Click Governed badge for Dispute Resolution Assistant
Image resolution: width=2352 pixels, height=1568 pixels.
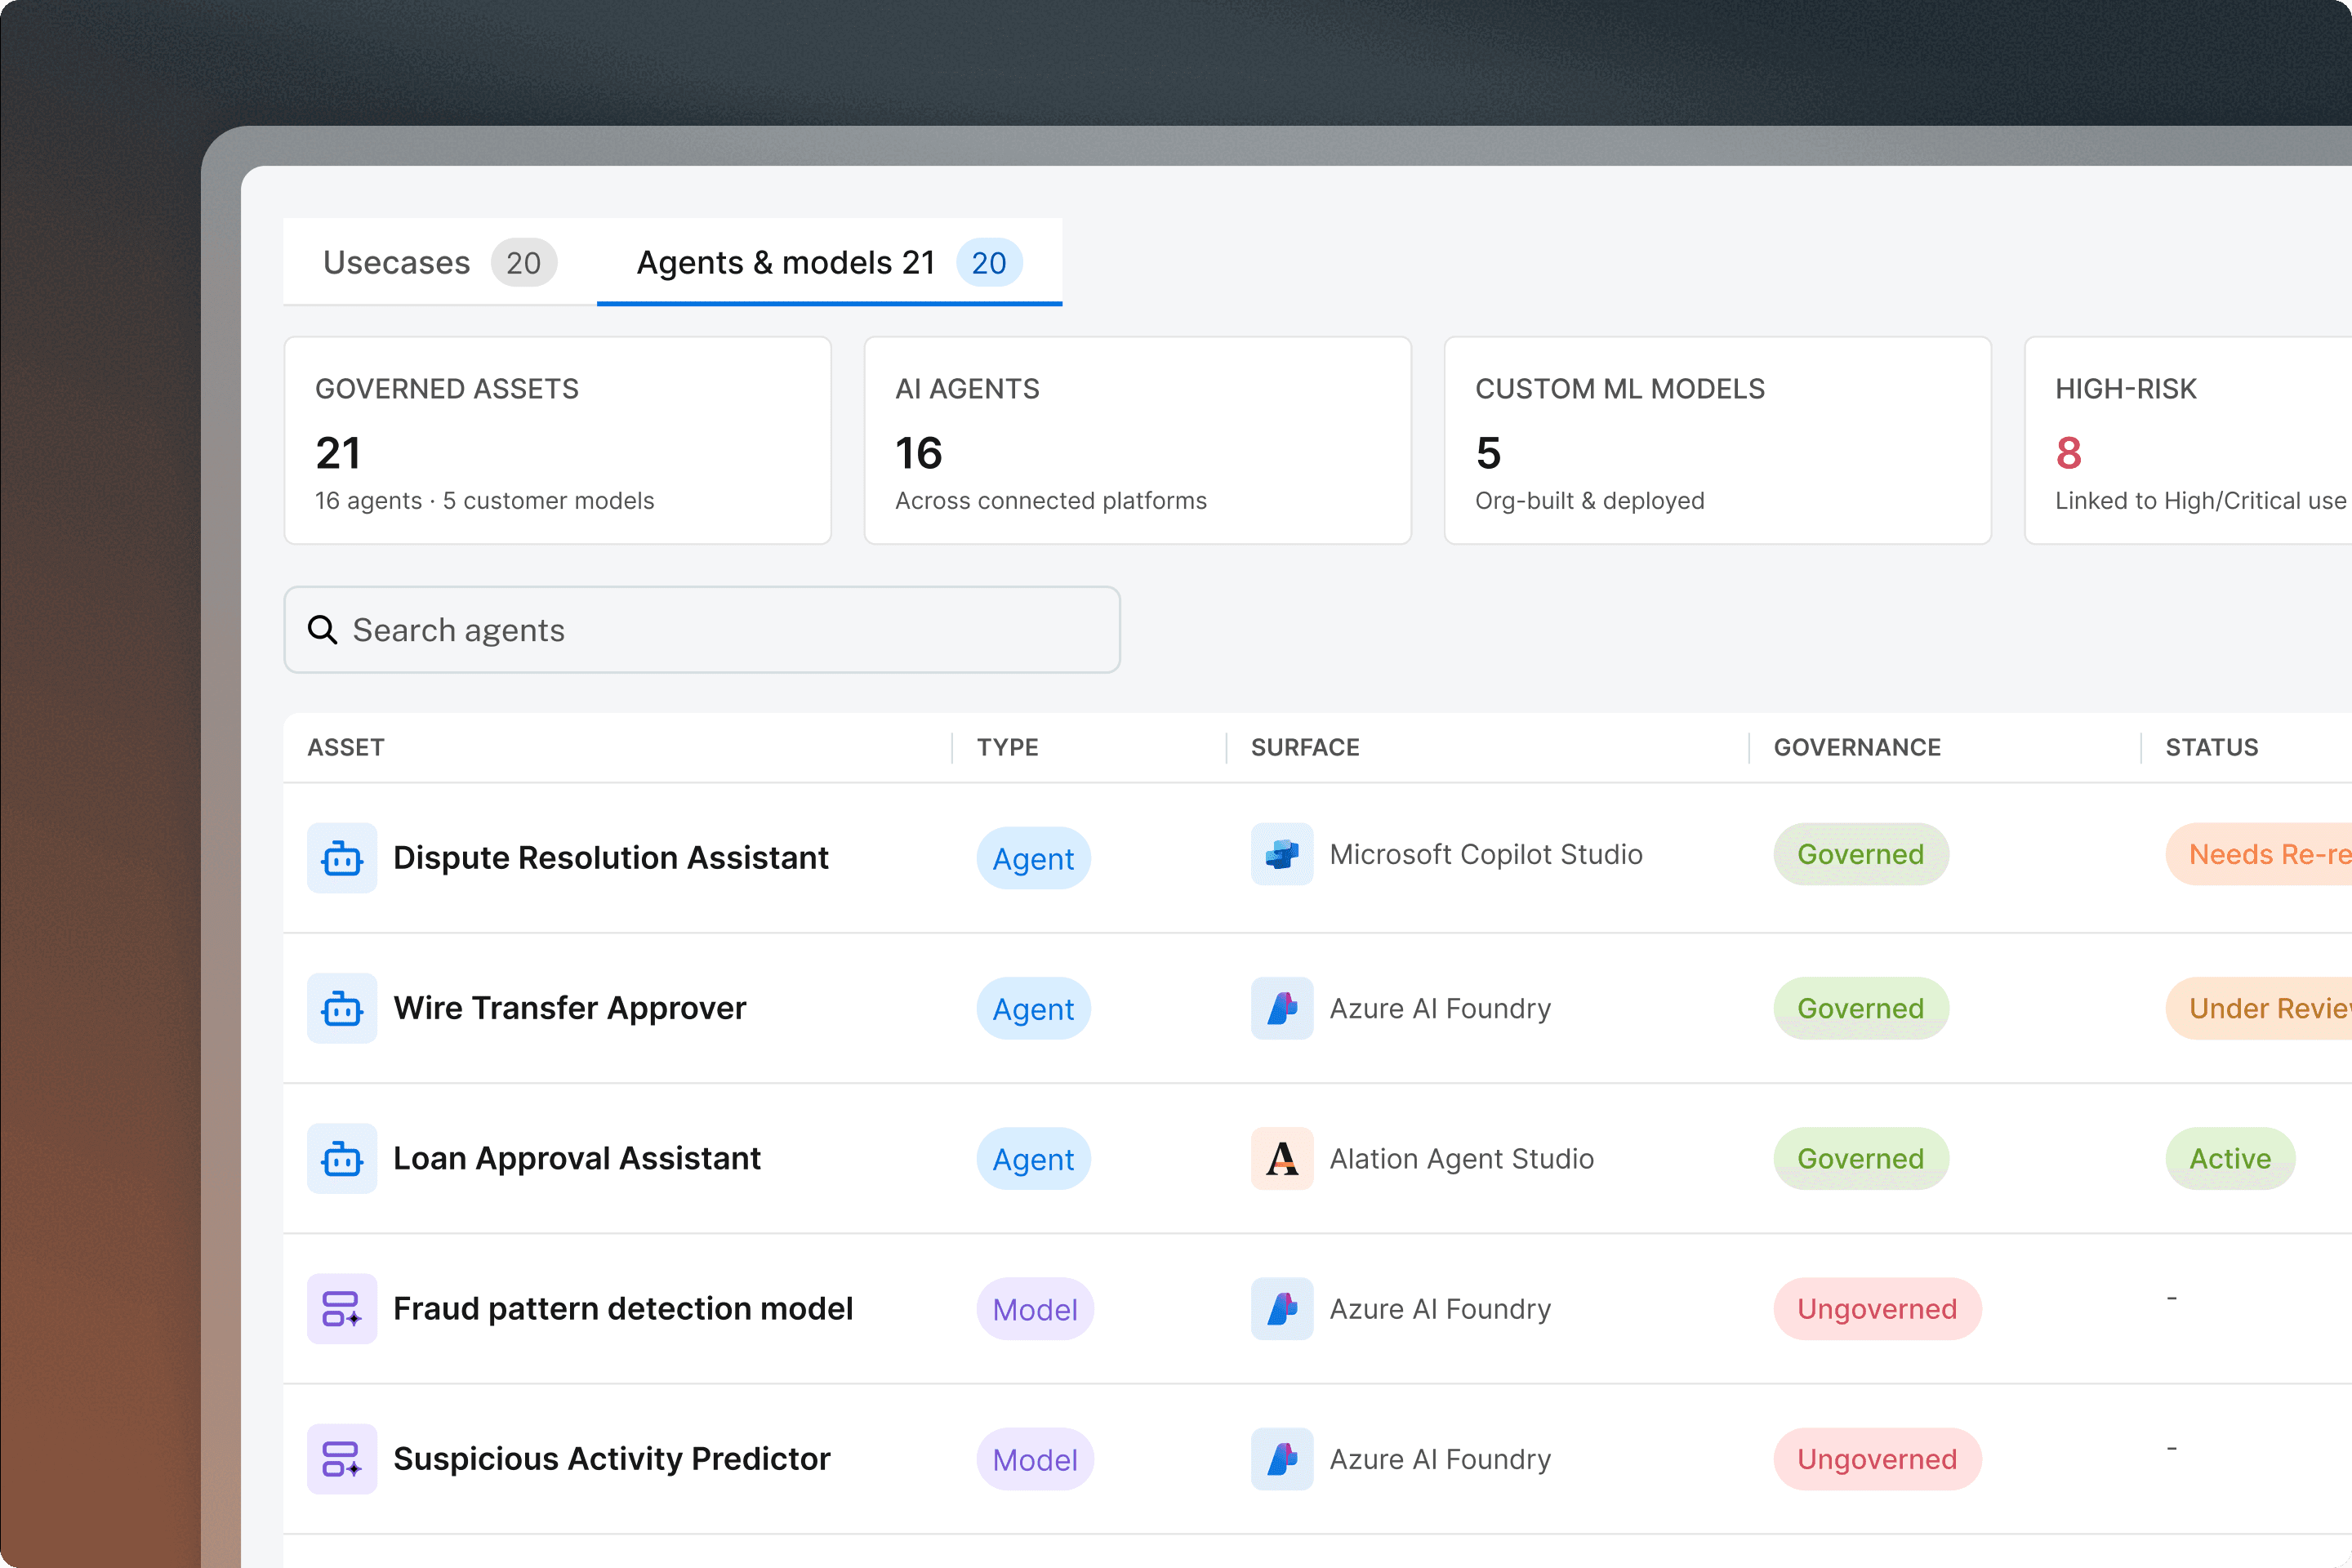tap(1861, 854)
